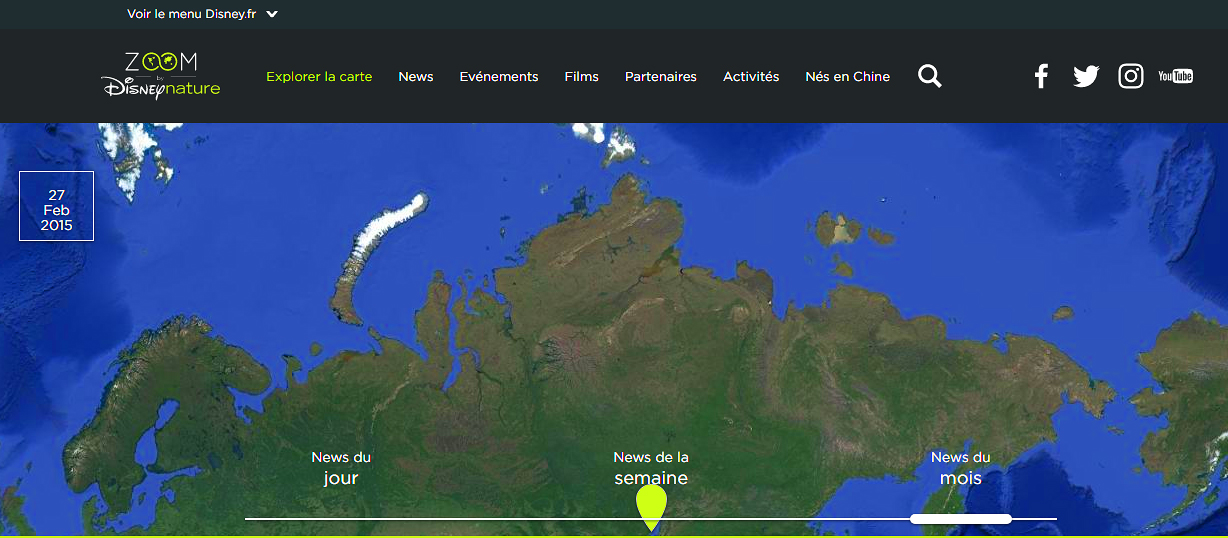The height and width of the screenshot is (538, 1228).
Task: Open the Evénements menu item
Action: [499, 77]
